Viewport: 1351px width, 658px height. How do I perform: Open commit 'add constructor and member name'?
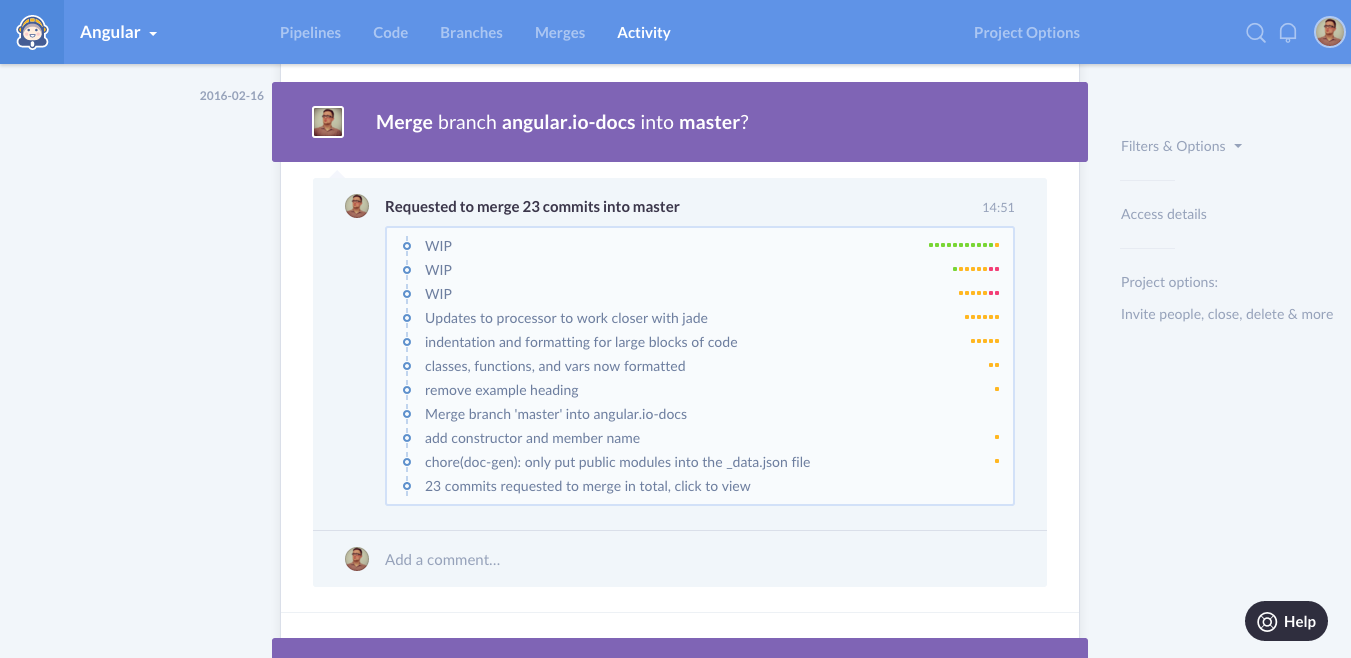tap(532, 438)
